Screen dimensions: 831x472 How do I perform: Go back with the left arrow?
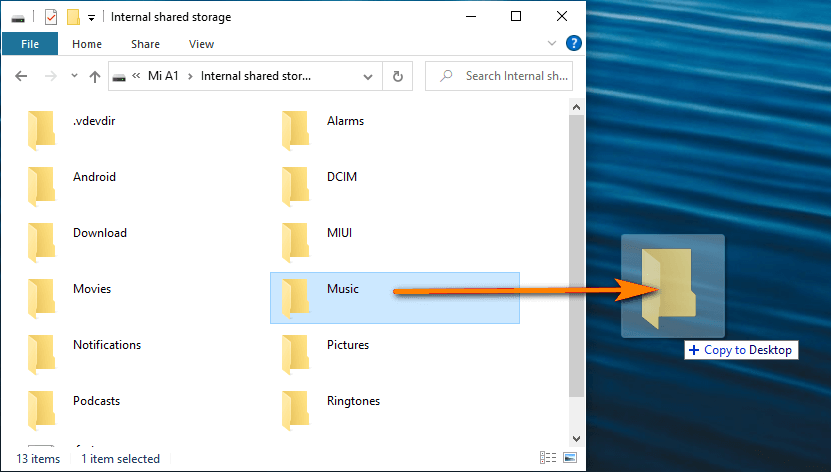(x=21, y=76)
